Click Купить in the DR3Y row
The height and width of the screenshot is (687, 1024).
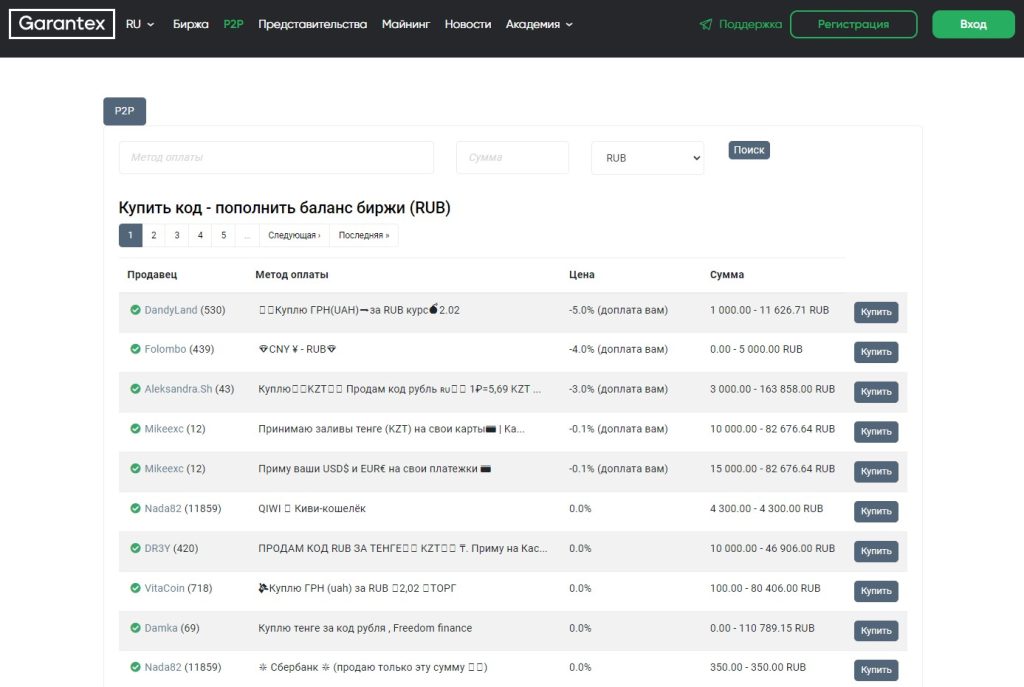pos(876,551)
